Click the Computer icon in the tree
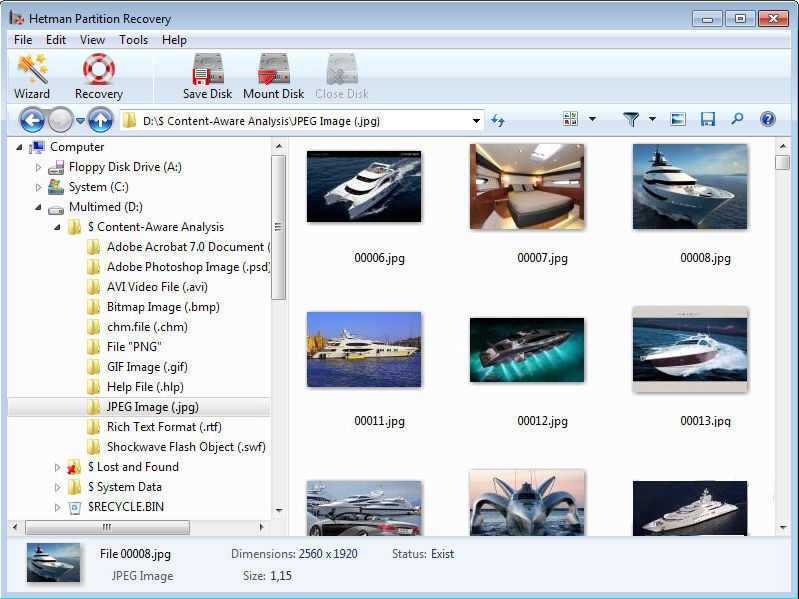This screenshot has width=799, height=599. click(37, 147)
